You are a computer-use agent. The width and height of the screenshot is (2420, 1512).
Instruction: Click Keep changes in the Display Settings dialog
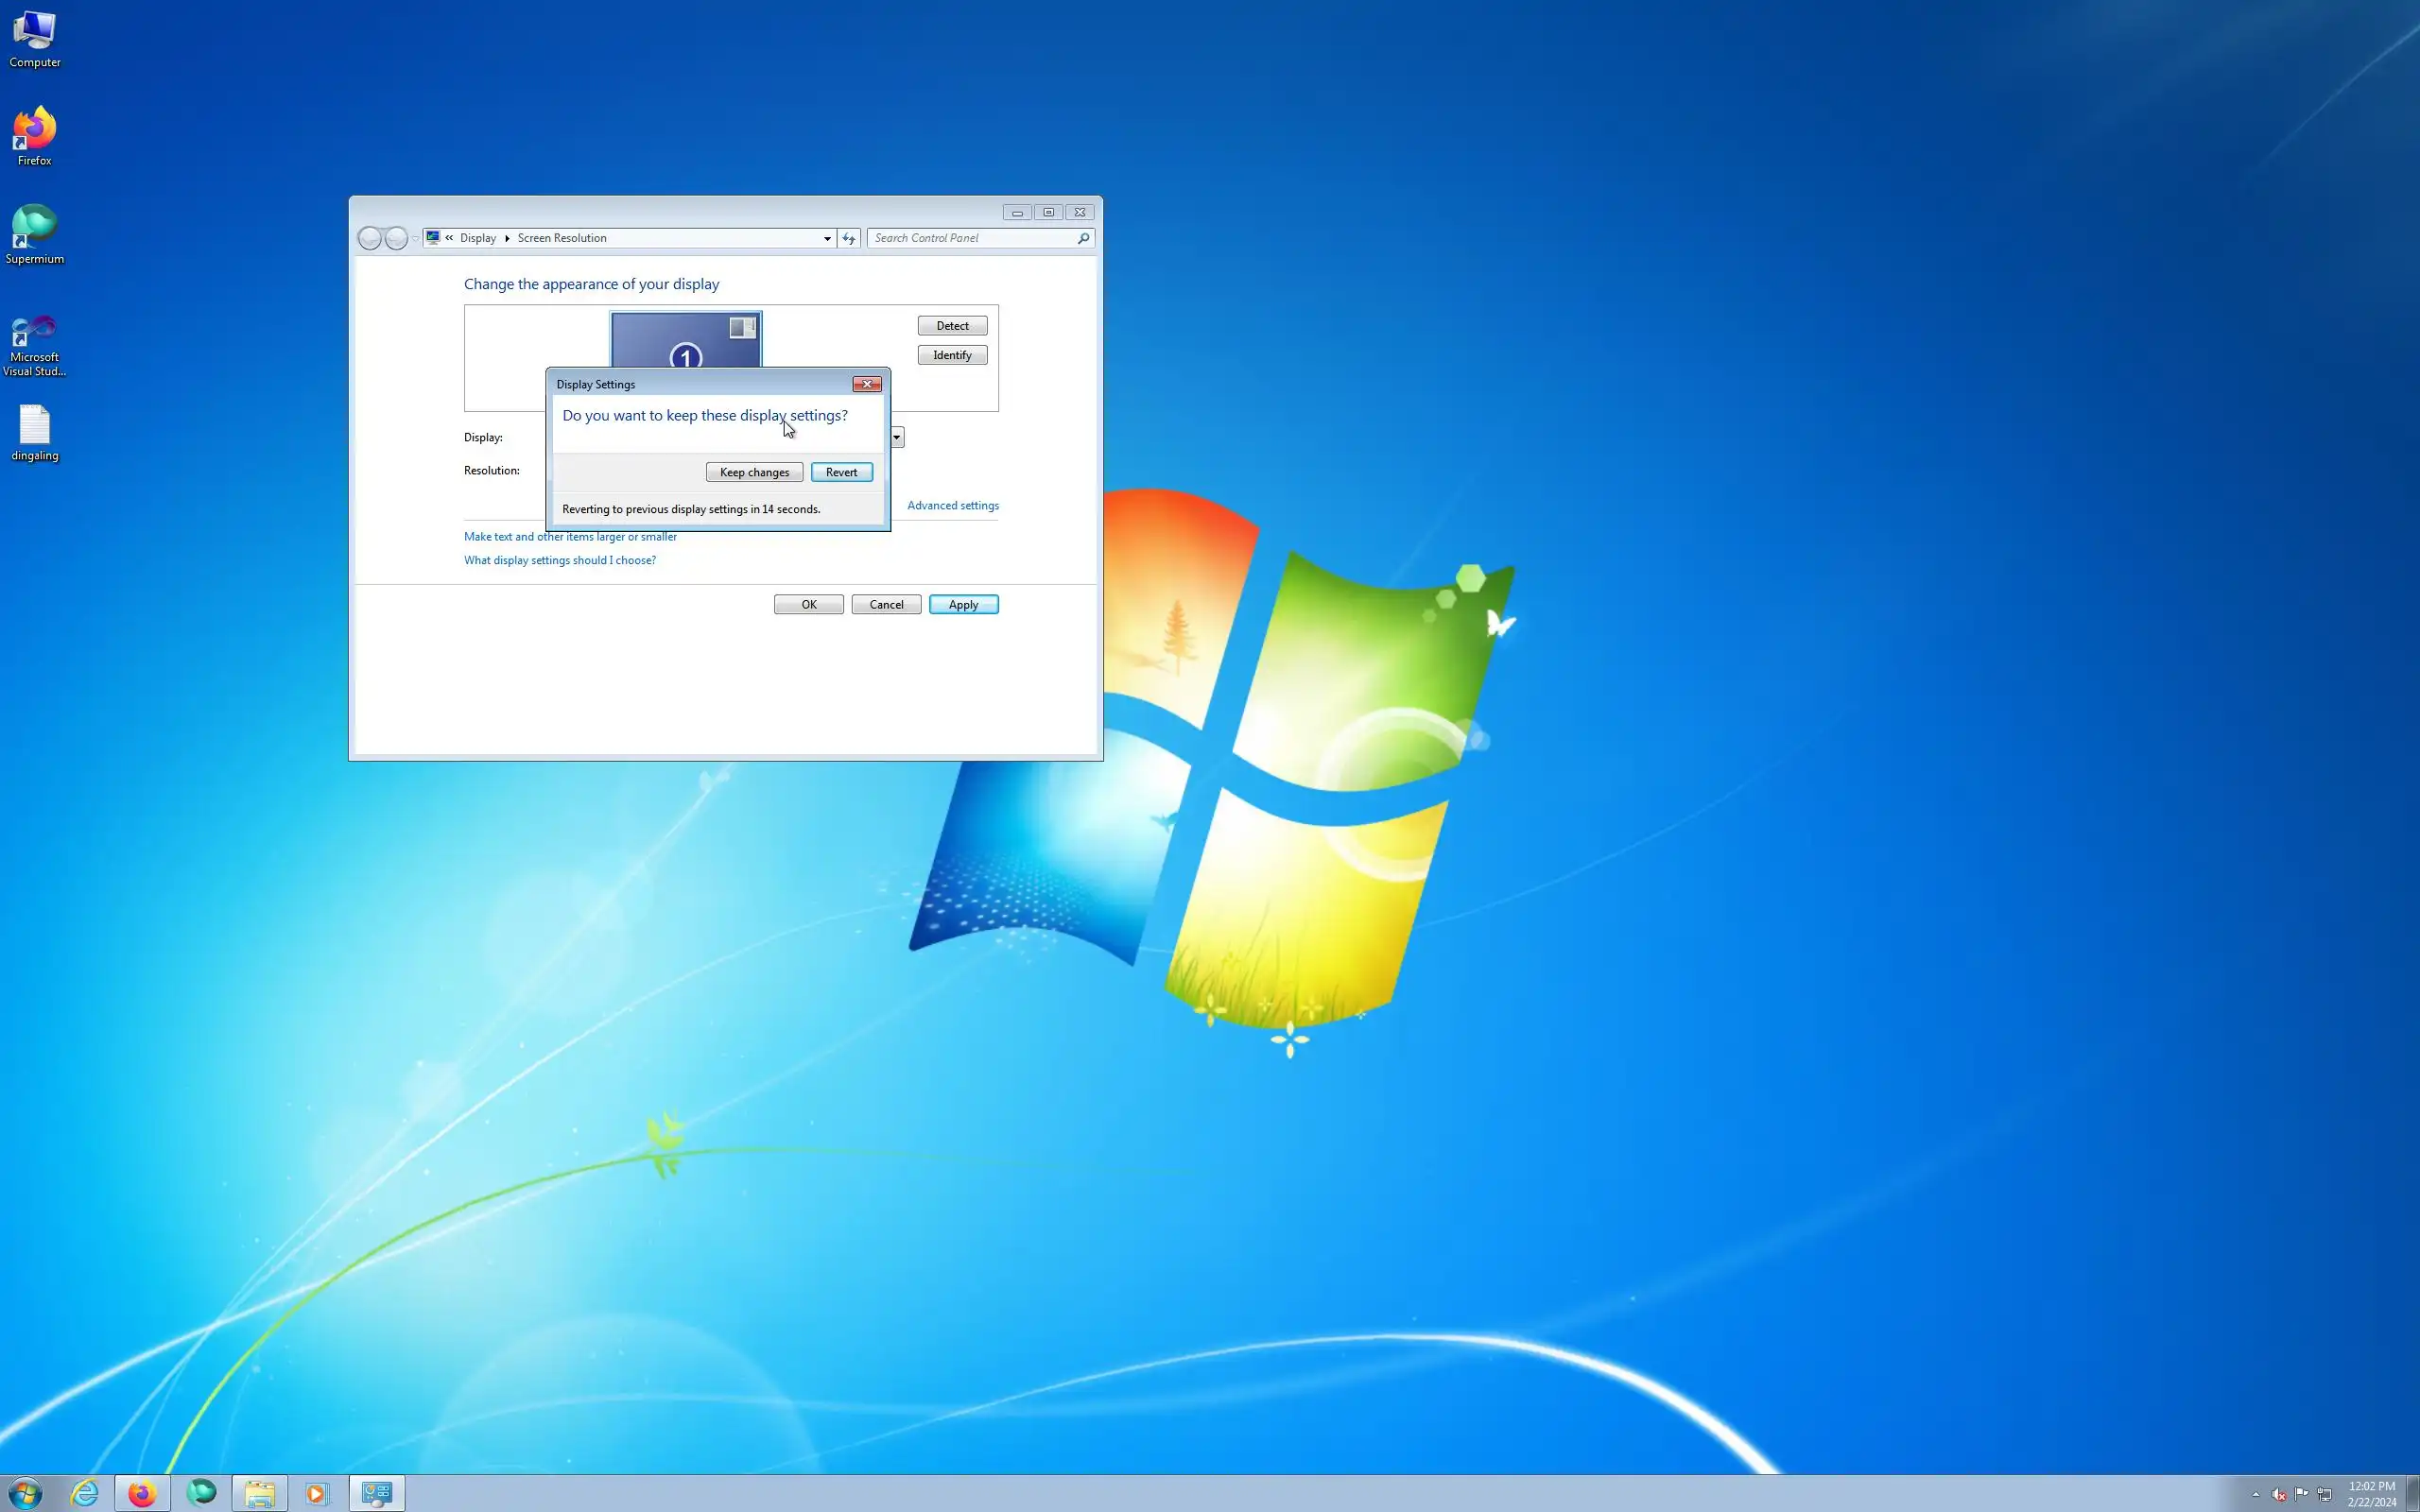(754, 472)
